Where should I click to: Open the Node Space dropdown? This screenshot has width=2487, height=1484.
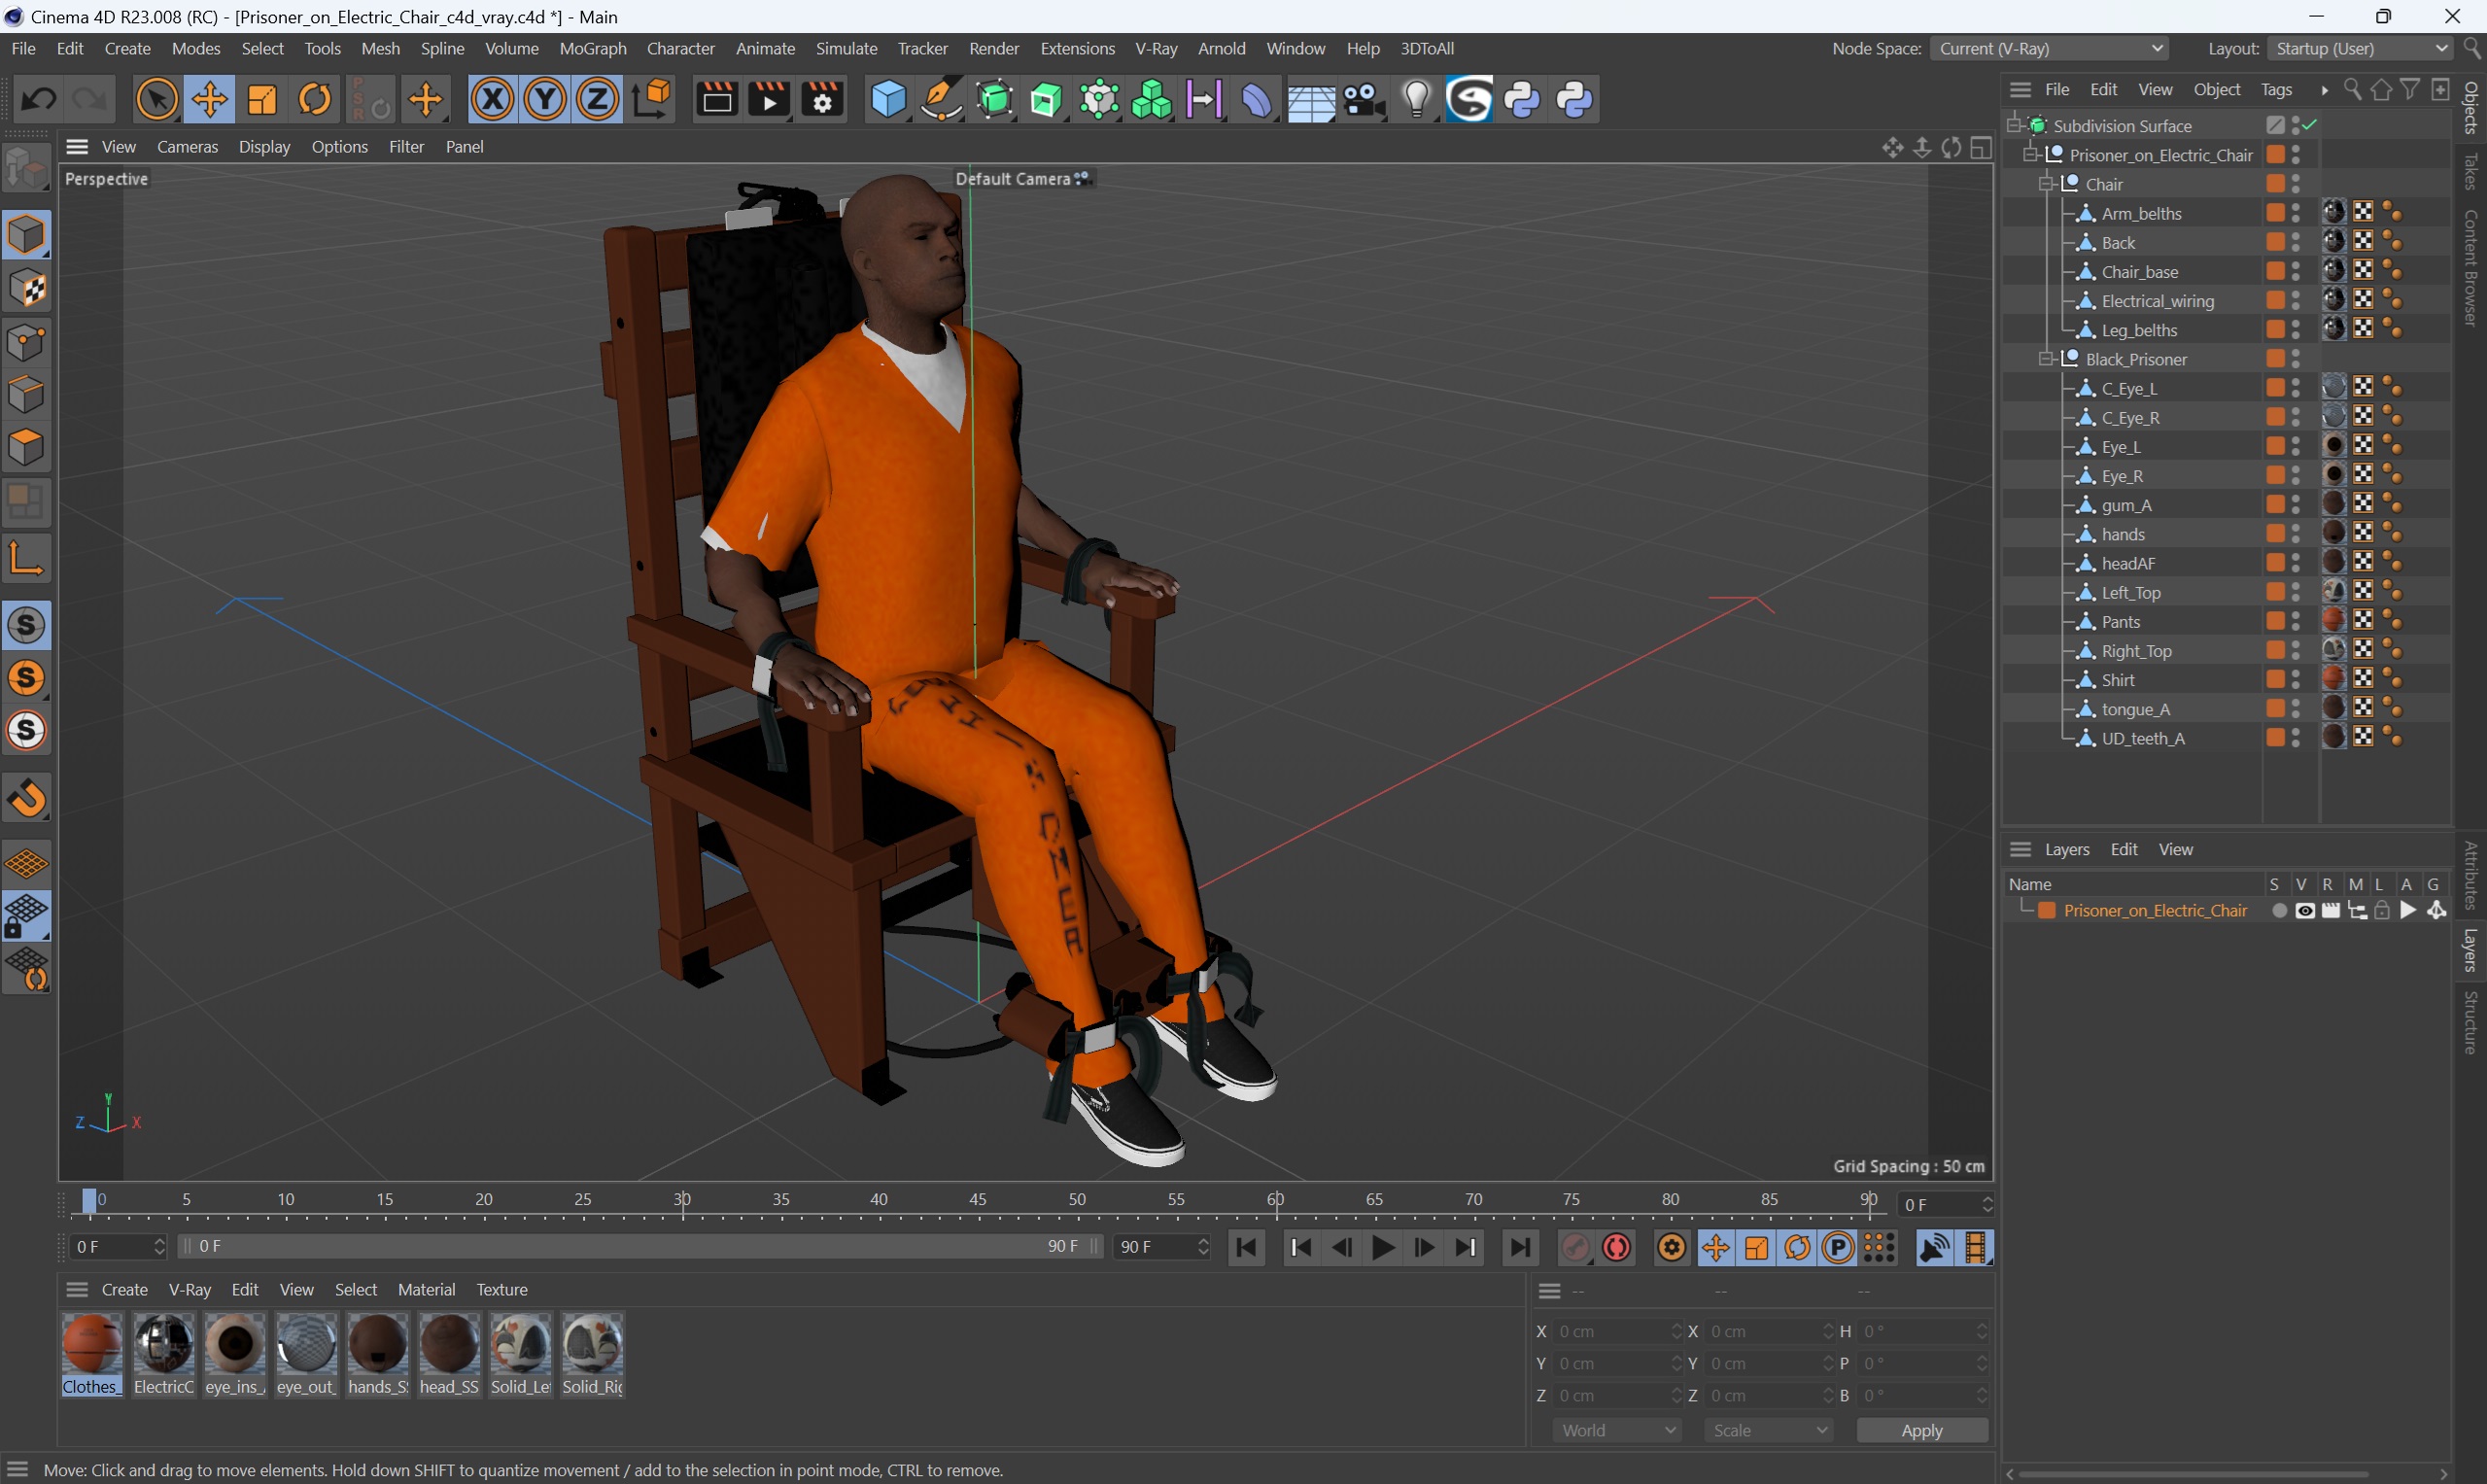coord(2050,48)
